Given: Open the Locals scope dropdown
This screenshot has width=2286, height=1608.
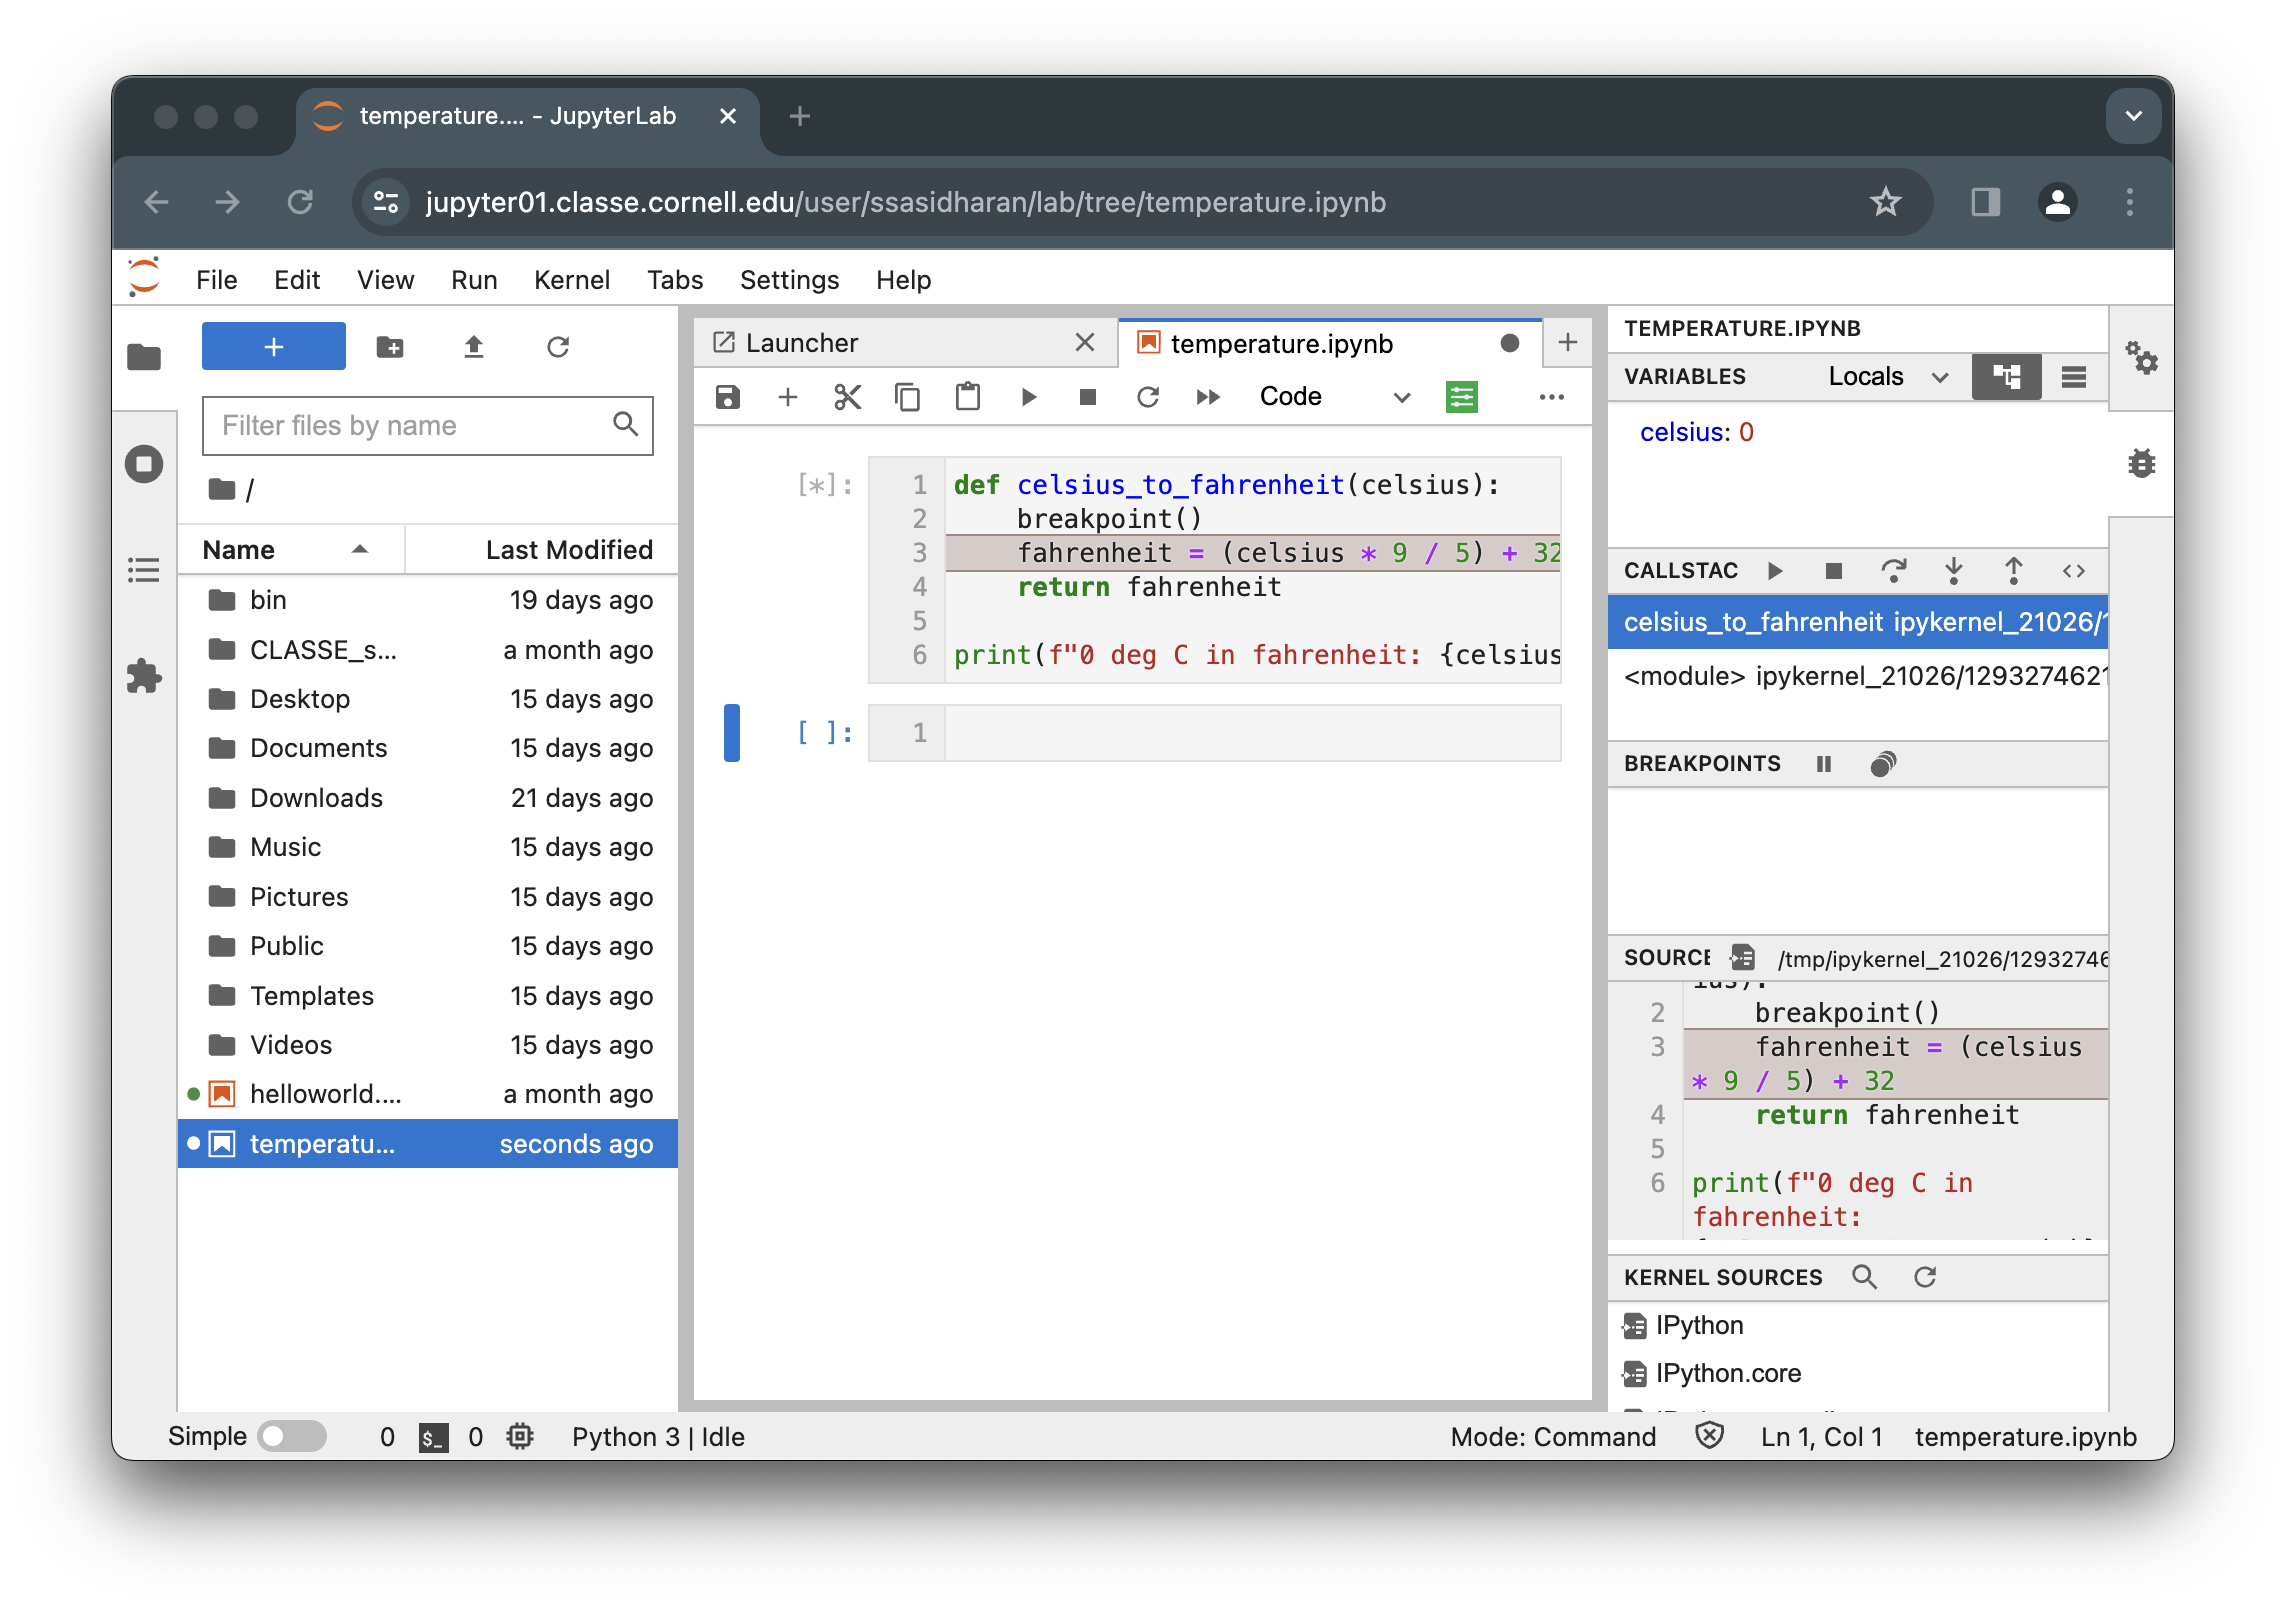Looking at the screenshot, I should [1888, 376].
